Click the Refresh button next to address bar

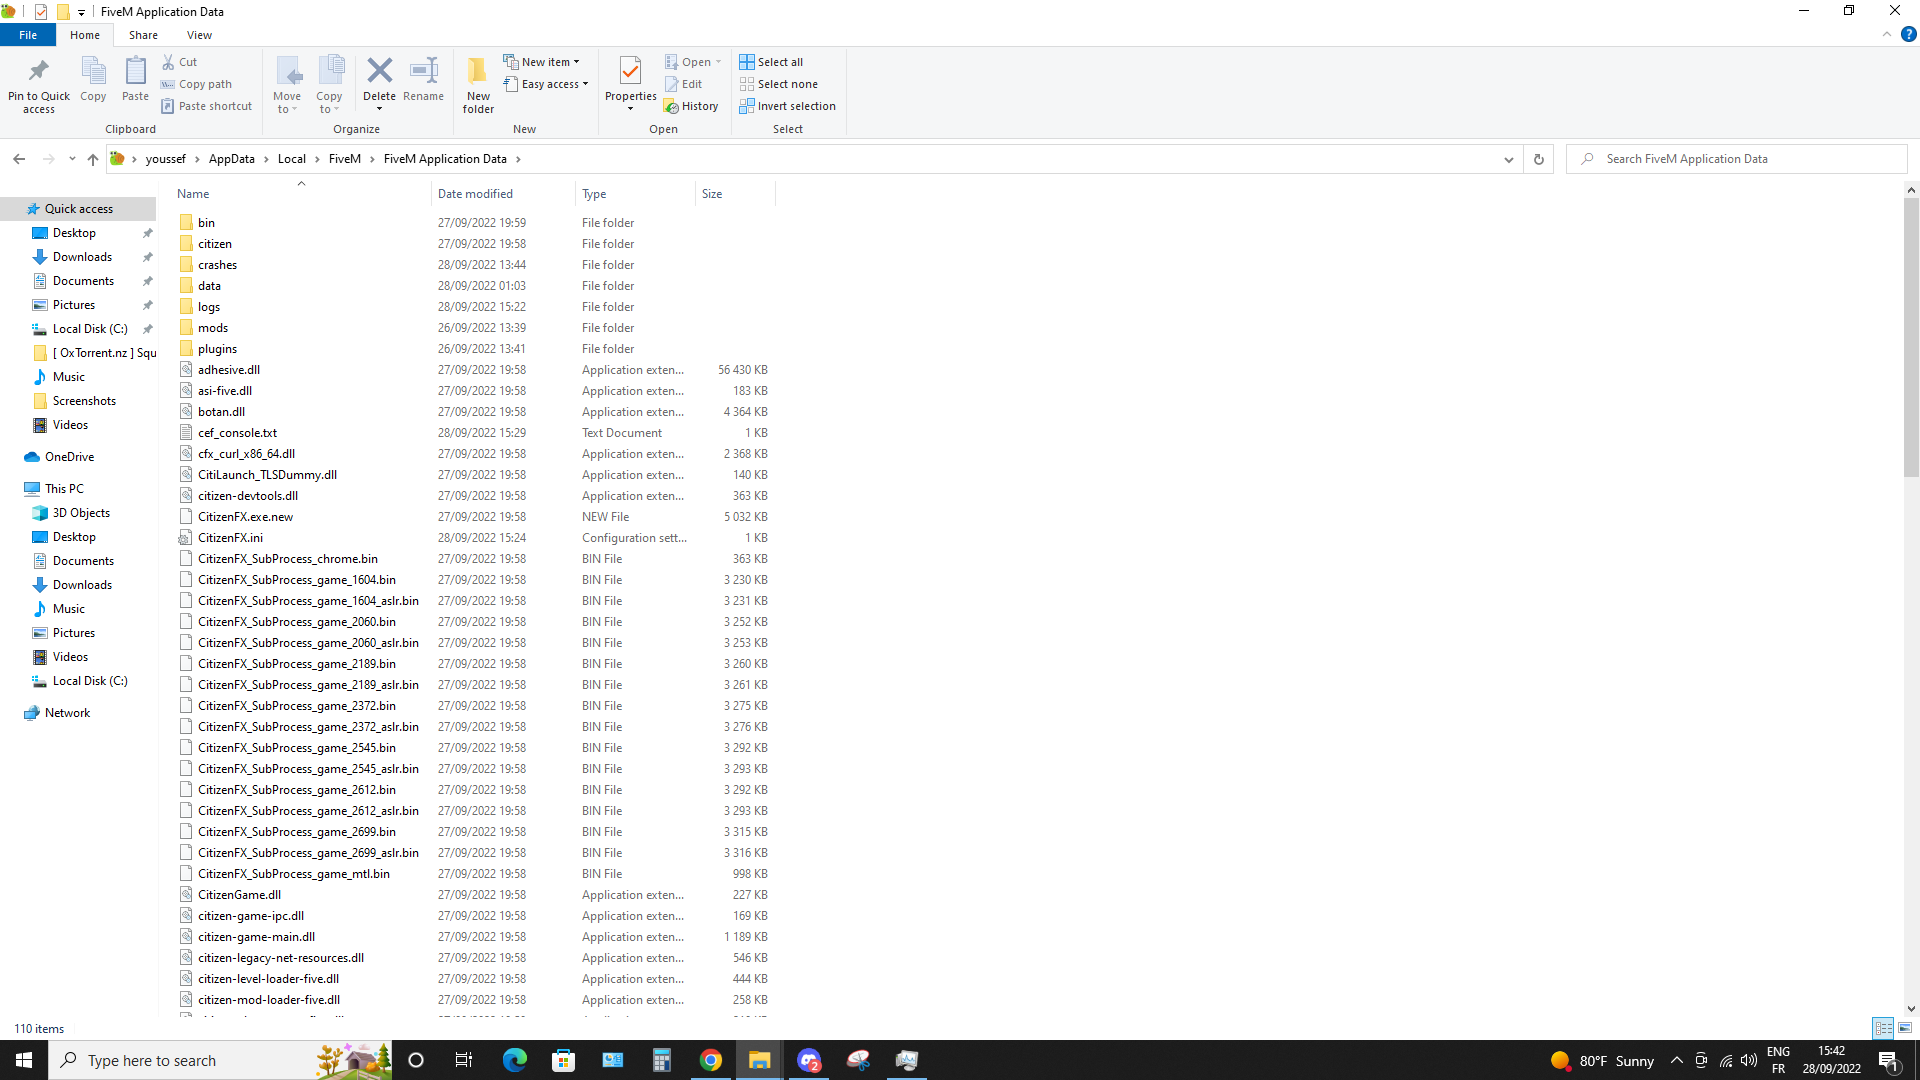(x=1537, y=159)
